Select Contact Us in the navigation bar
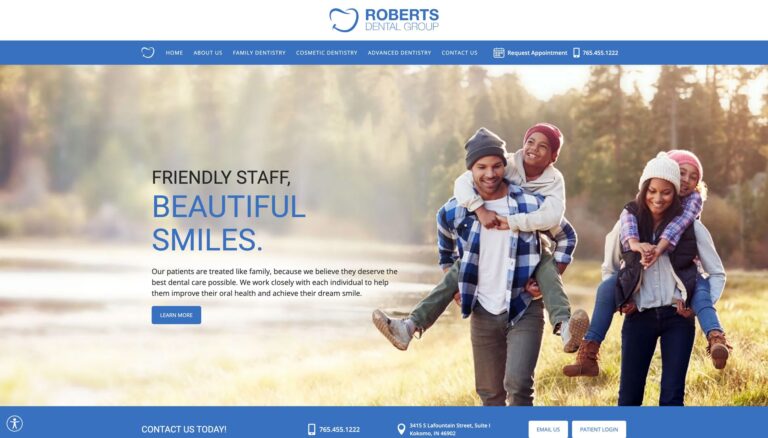This screenshot has width=768, height=438. (x=459, y=53)
